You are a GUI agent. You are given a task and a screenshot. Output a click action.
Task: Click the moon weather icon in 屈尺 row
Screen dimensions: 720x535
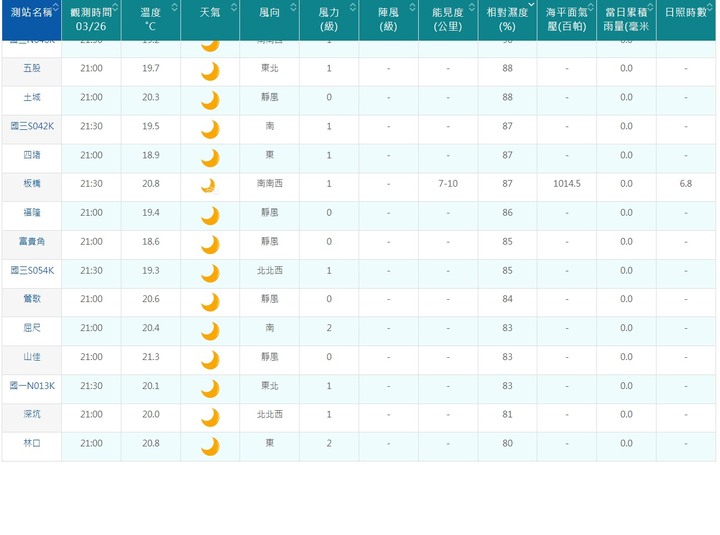click(210, 331)
